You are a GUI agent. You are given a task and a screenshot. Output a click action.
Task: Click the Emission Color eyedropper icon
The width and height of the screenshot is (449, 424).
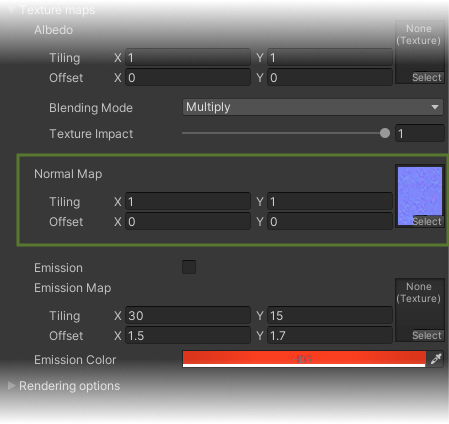[x=436, y=359]
